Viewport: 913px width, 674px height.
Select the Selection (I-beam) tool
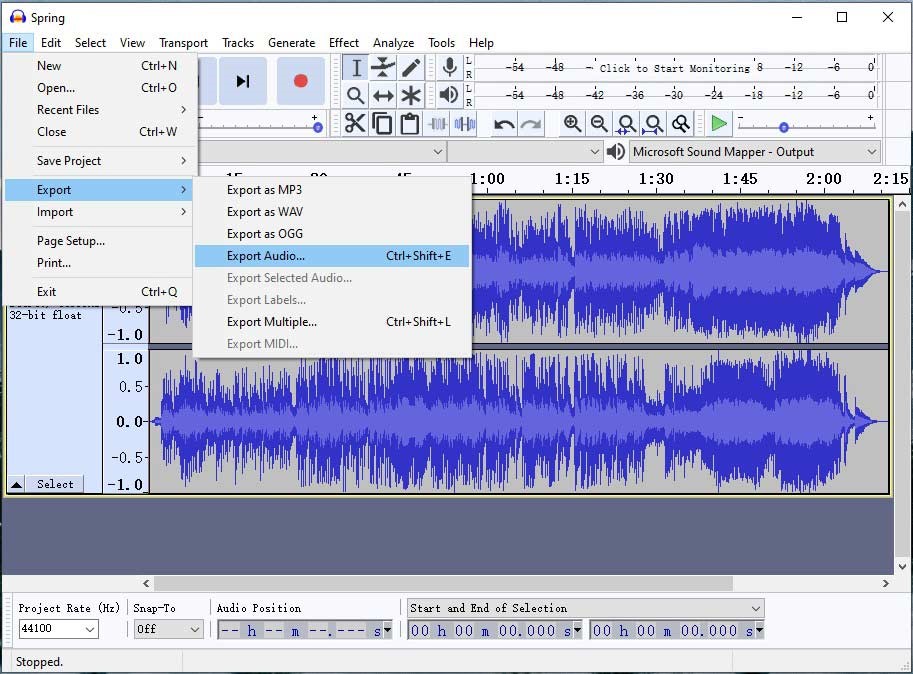[x=356, y=68]
